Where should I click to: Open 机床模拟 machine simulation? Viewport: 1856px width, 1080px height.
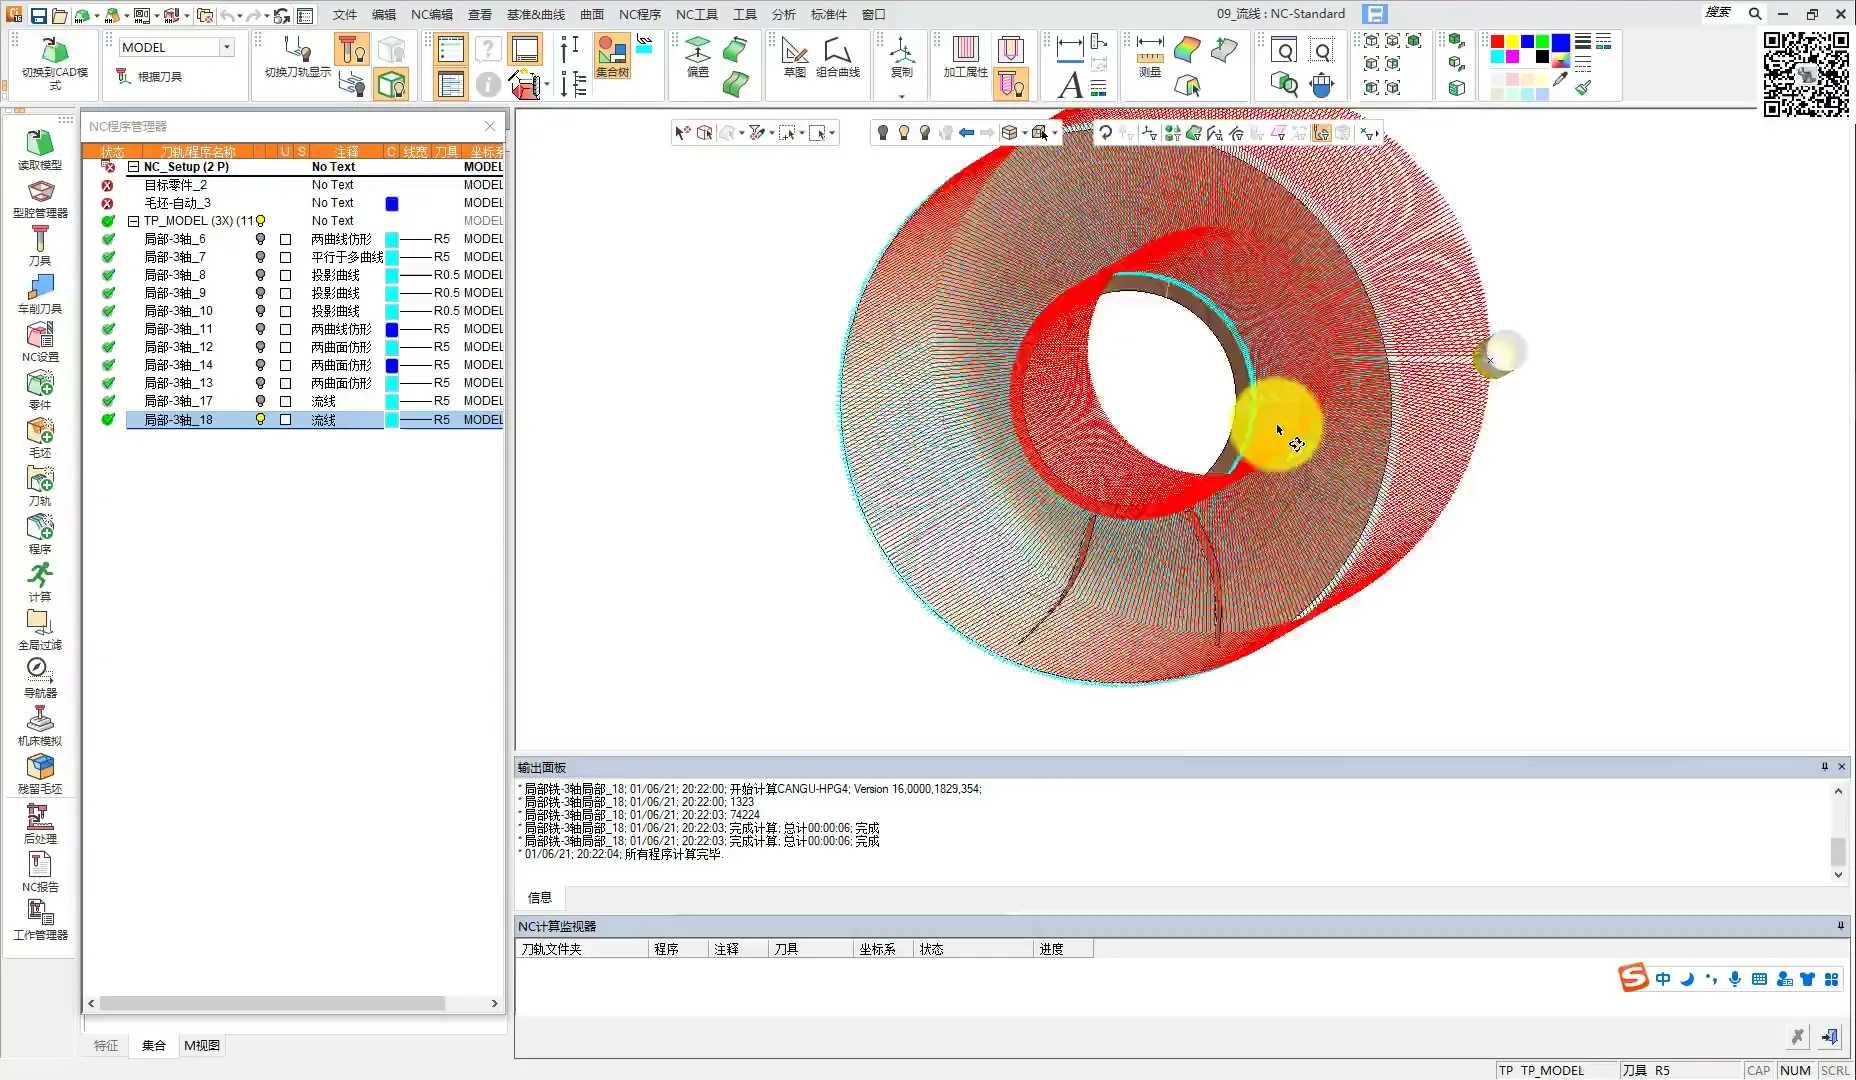[x=40, y=725]
